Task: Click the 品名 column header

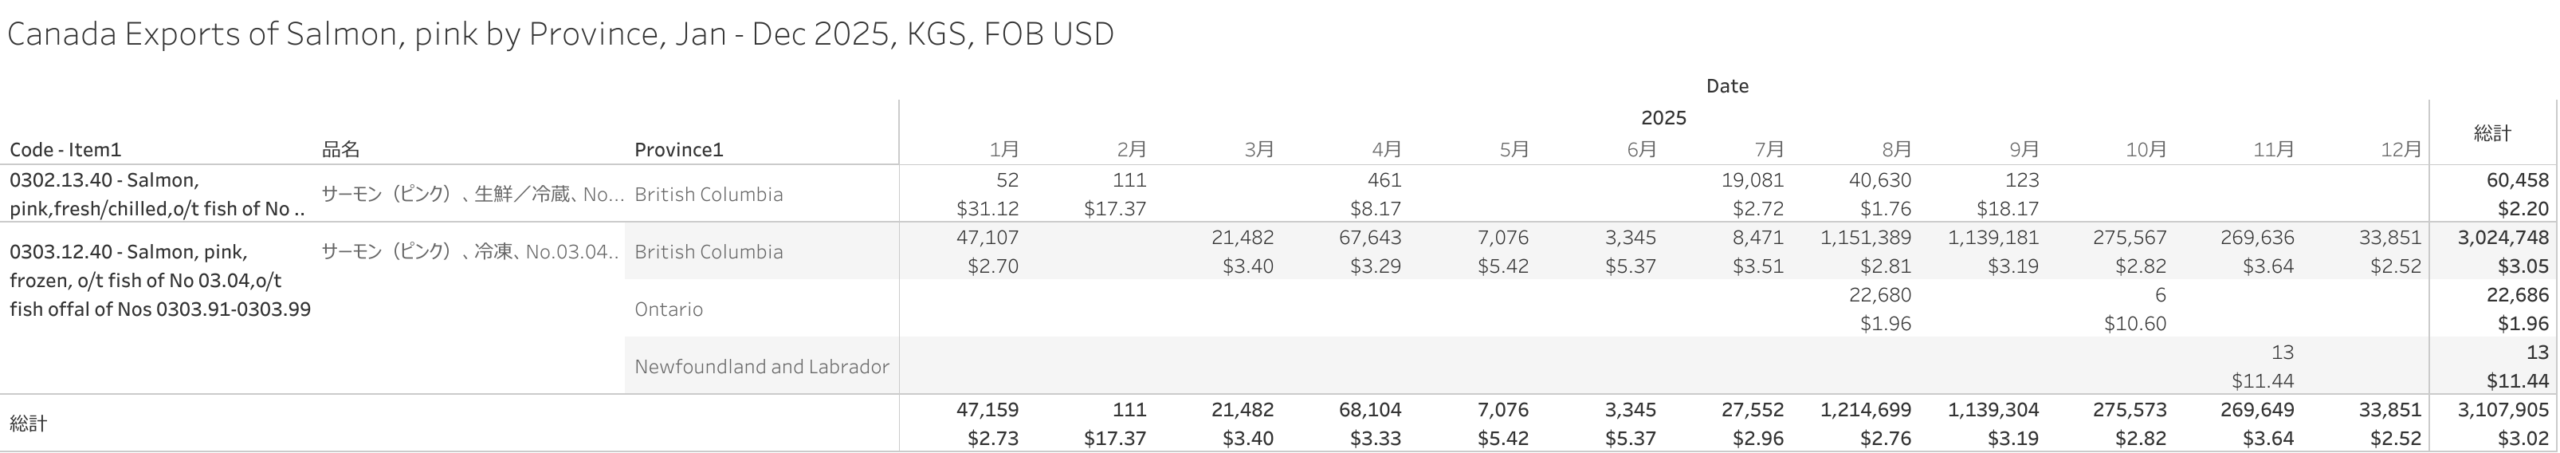Action: [x=340, y=150]
